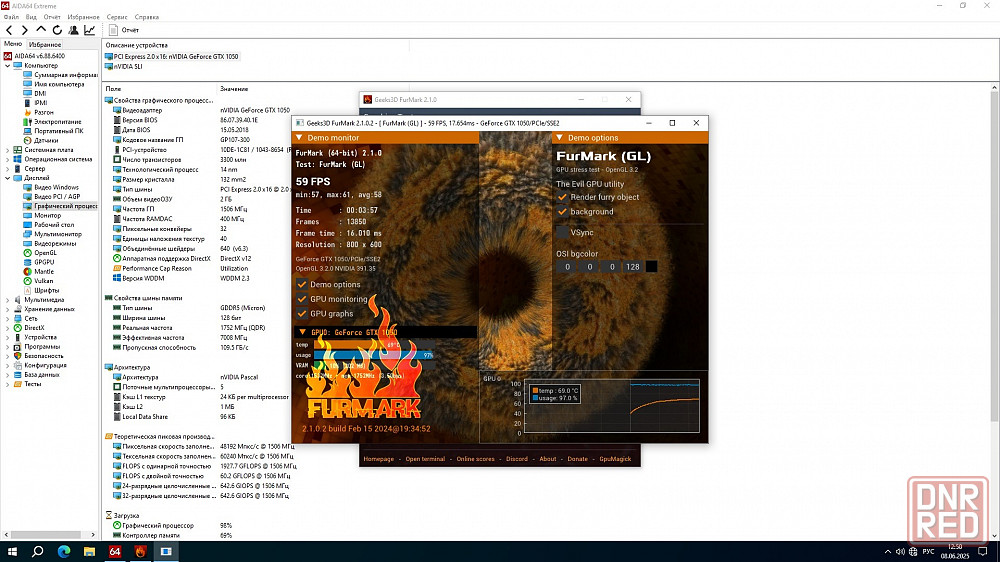Click the Forward navigation arrow in AIDA64 toolbar
This screenshot has height=562, width=1000.
25,30
